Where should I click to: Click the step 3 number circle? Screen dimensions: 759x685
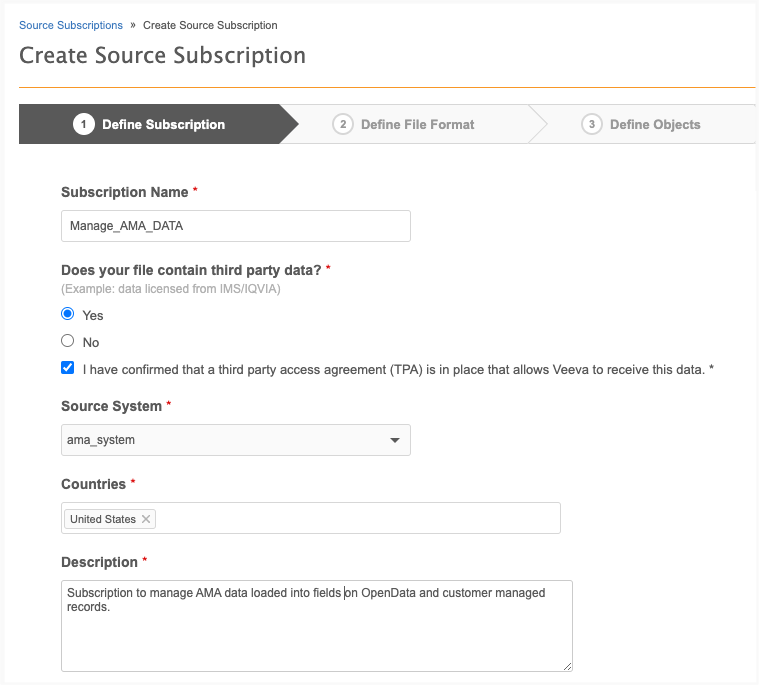(592, 125)
